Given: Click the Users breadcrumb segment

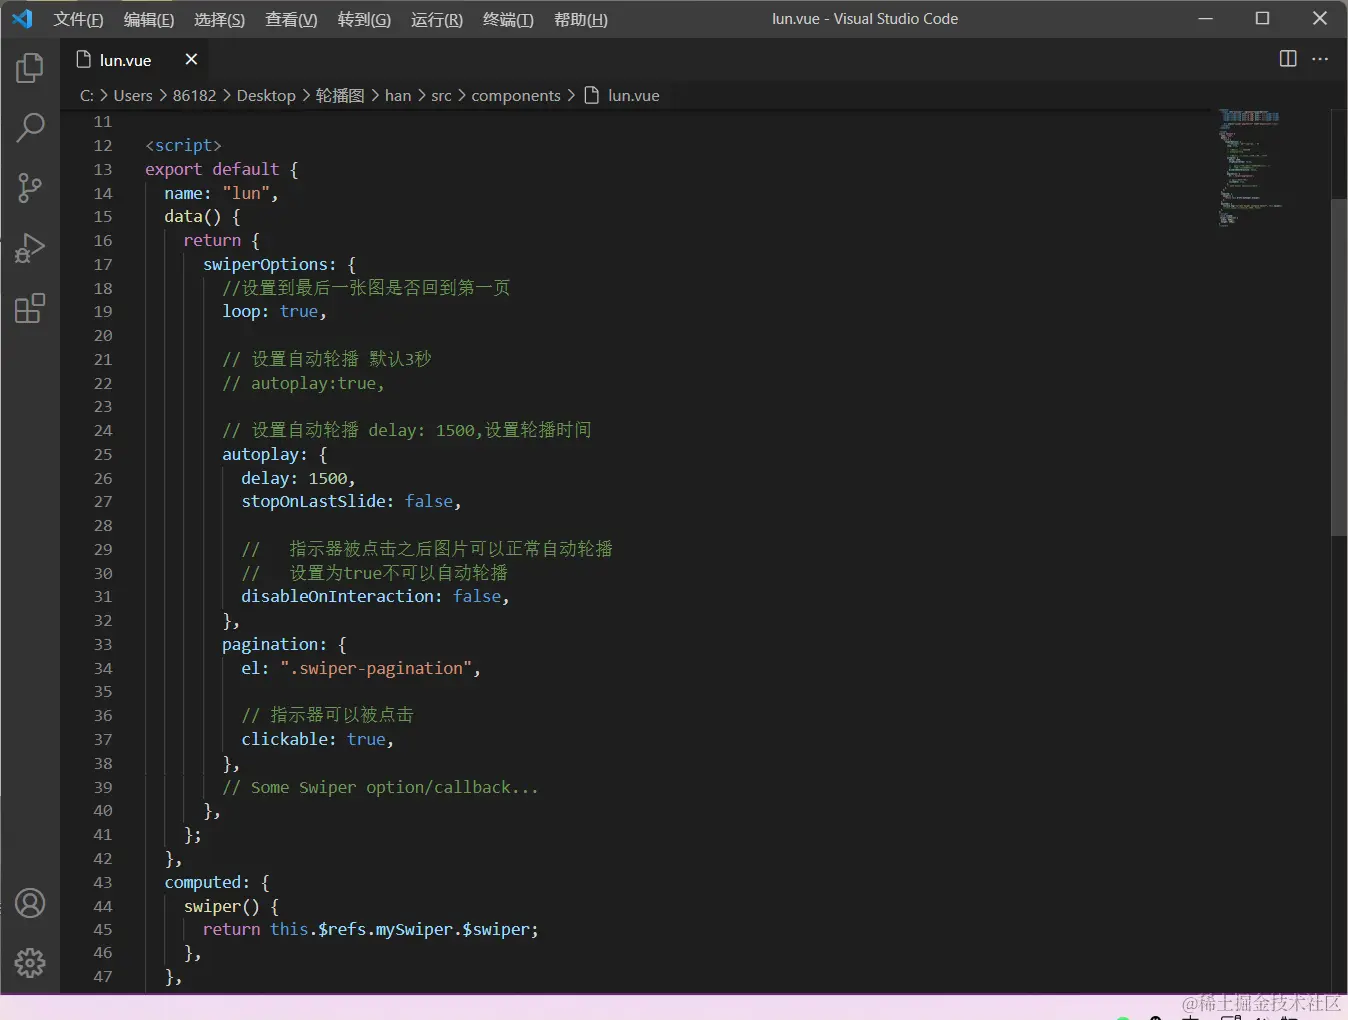Looking at the screenshot, I should tap(133, 96).
